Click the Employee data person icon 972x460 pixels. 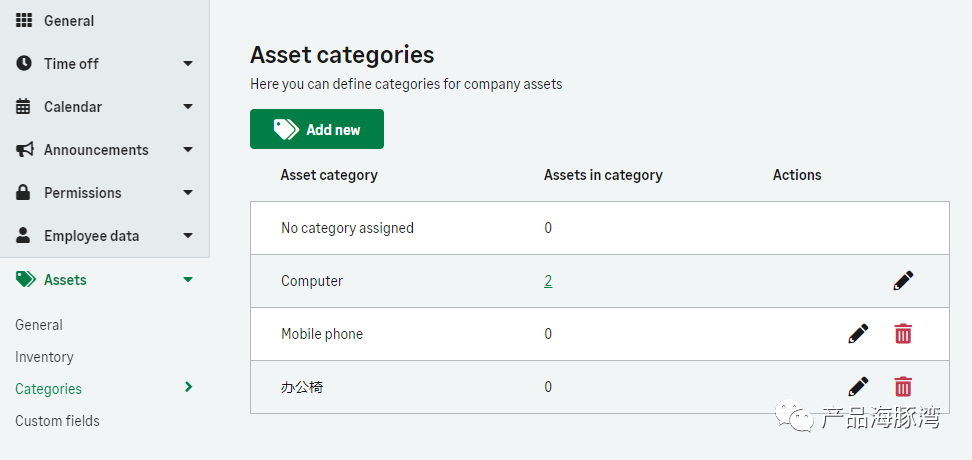click(x=25, y=236)
